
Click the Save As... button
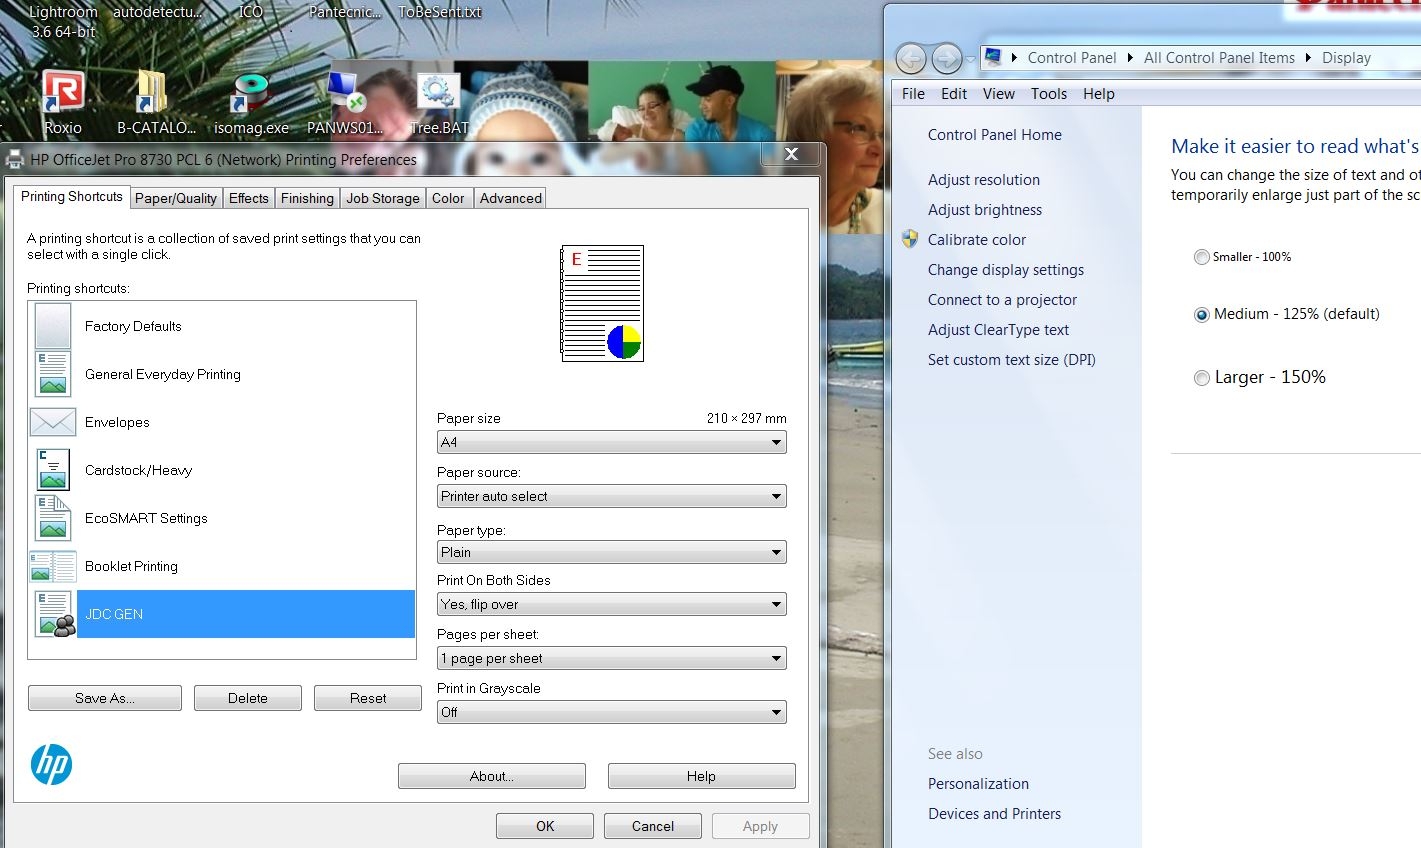click(105, 698)
